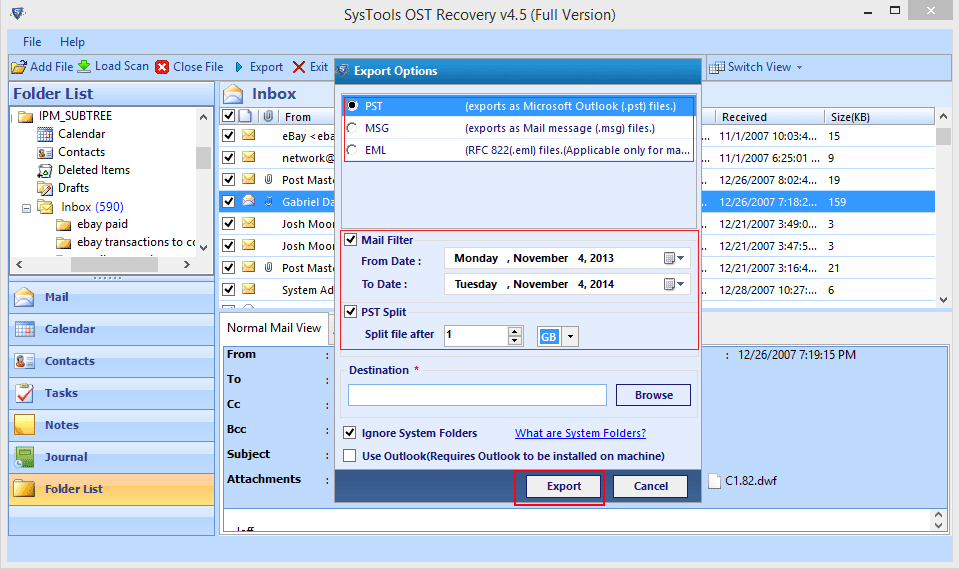Click the IPM_SUBTREE root folder icon
Viewport: 960px width, 569px height.
point(25,116)
